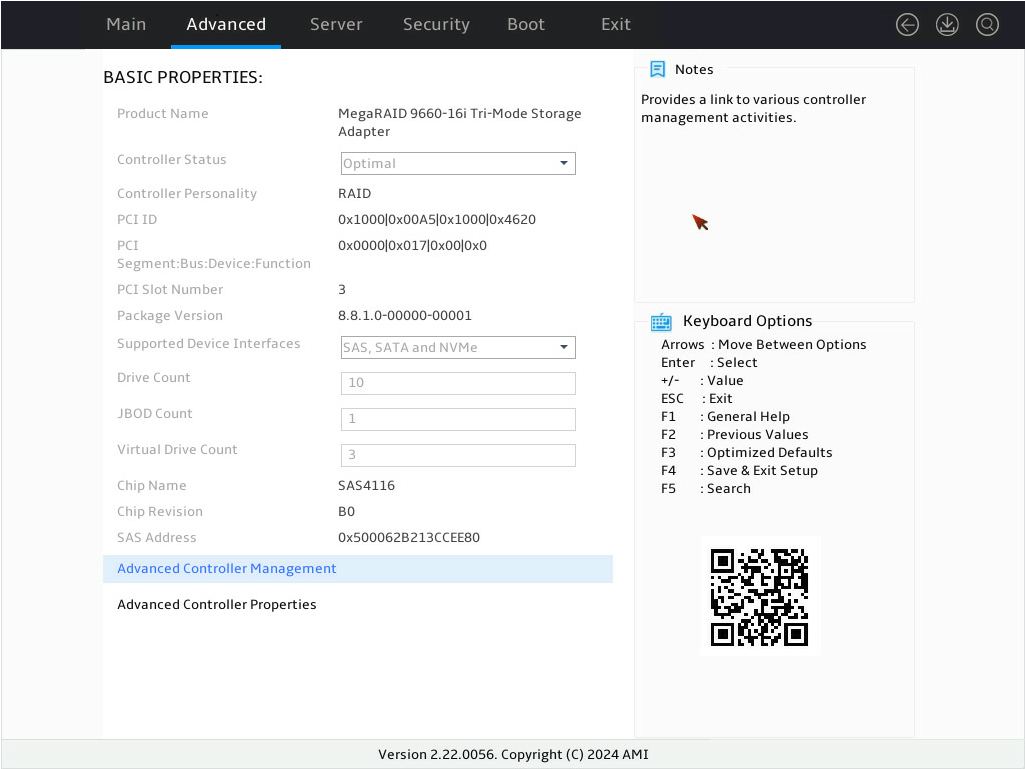Click the magnifier search icon in header

(x=987, y=25)
